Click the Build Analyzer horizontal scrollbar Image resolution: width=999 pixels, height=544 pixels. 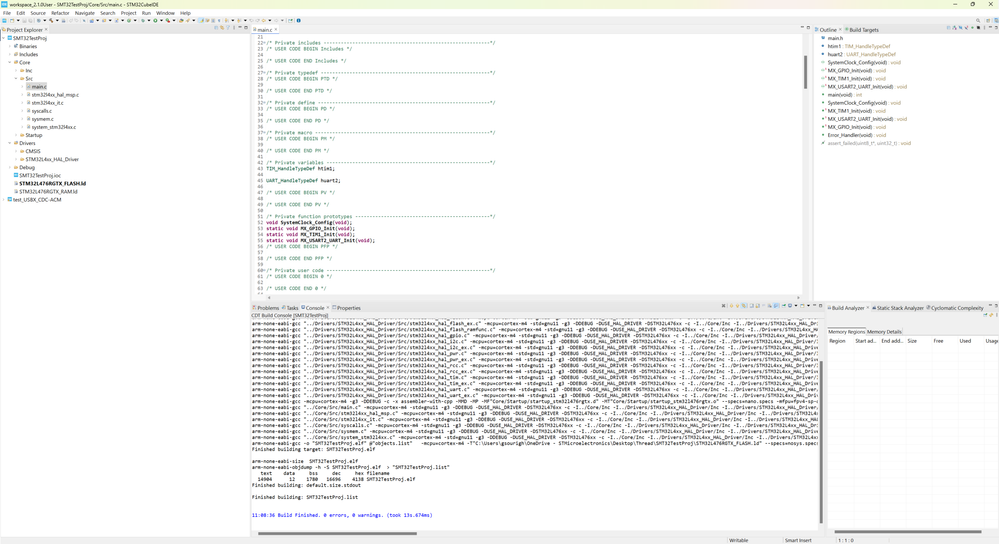[908, 532]
